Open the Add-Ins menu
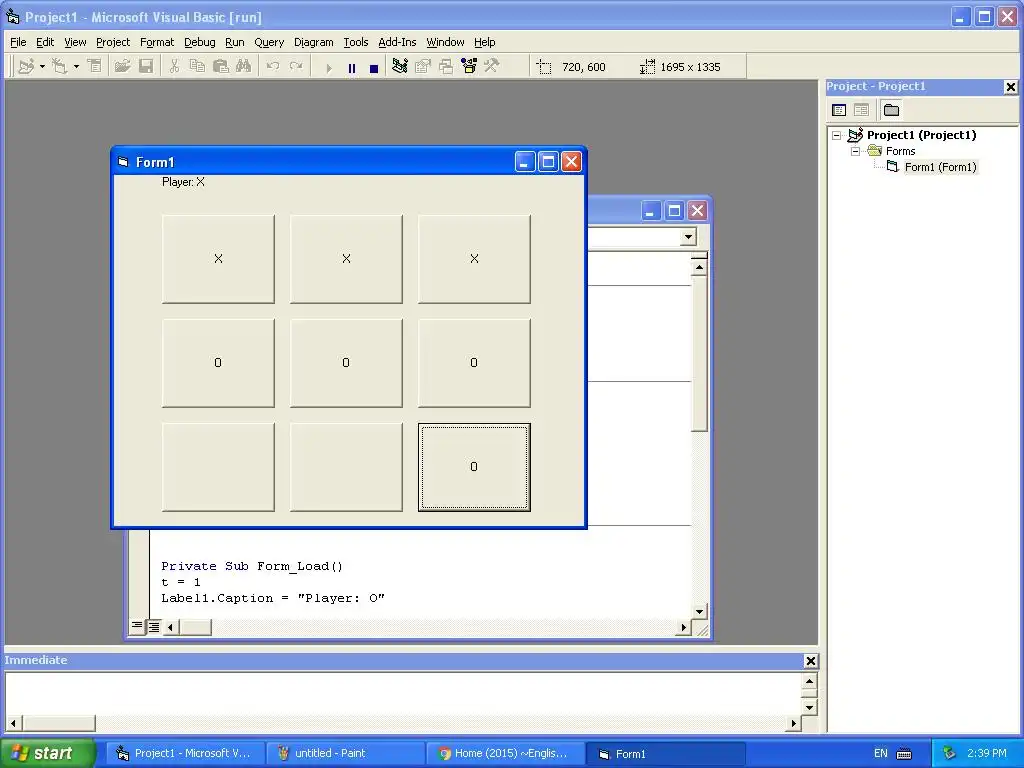Viewport: 1024px width, 768px height. [397, 42]
